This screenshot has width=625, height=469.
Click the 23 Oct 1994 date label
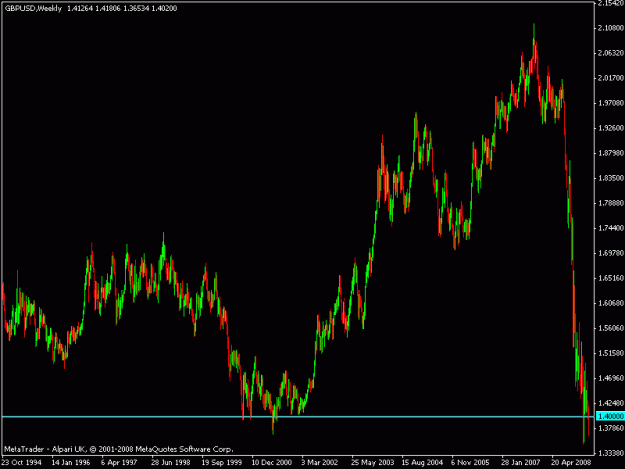pyautogui.click(x=22, y=463)
